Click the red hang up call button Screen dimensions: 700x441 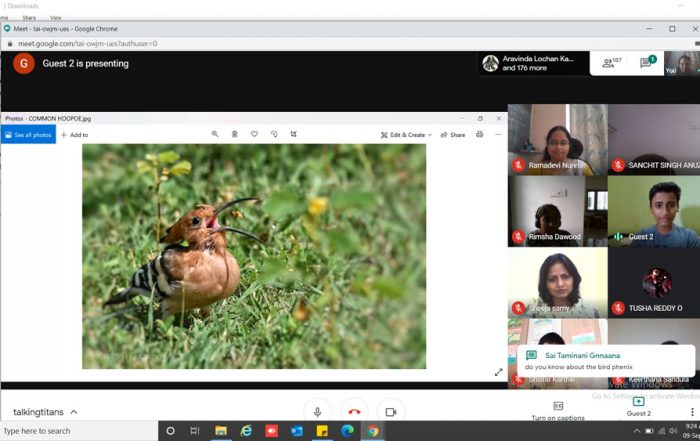tap(353, 411)
